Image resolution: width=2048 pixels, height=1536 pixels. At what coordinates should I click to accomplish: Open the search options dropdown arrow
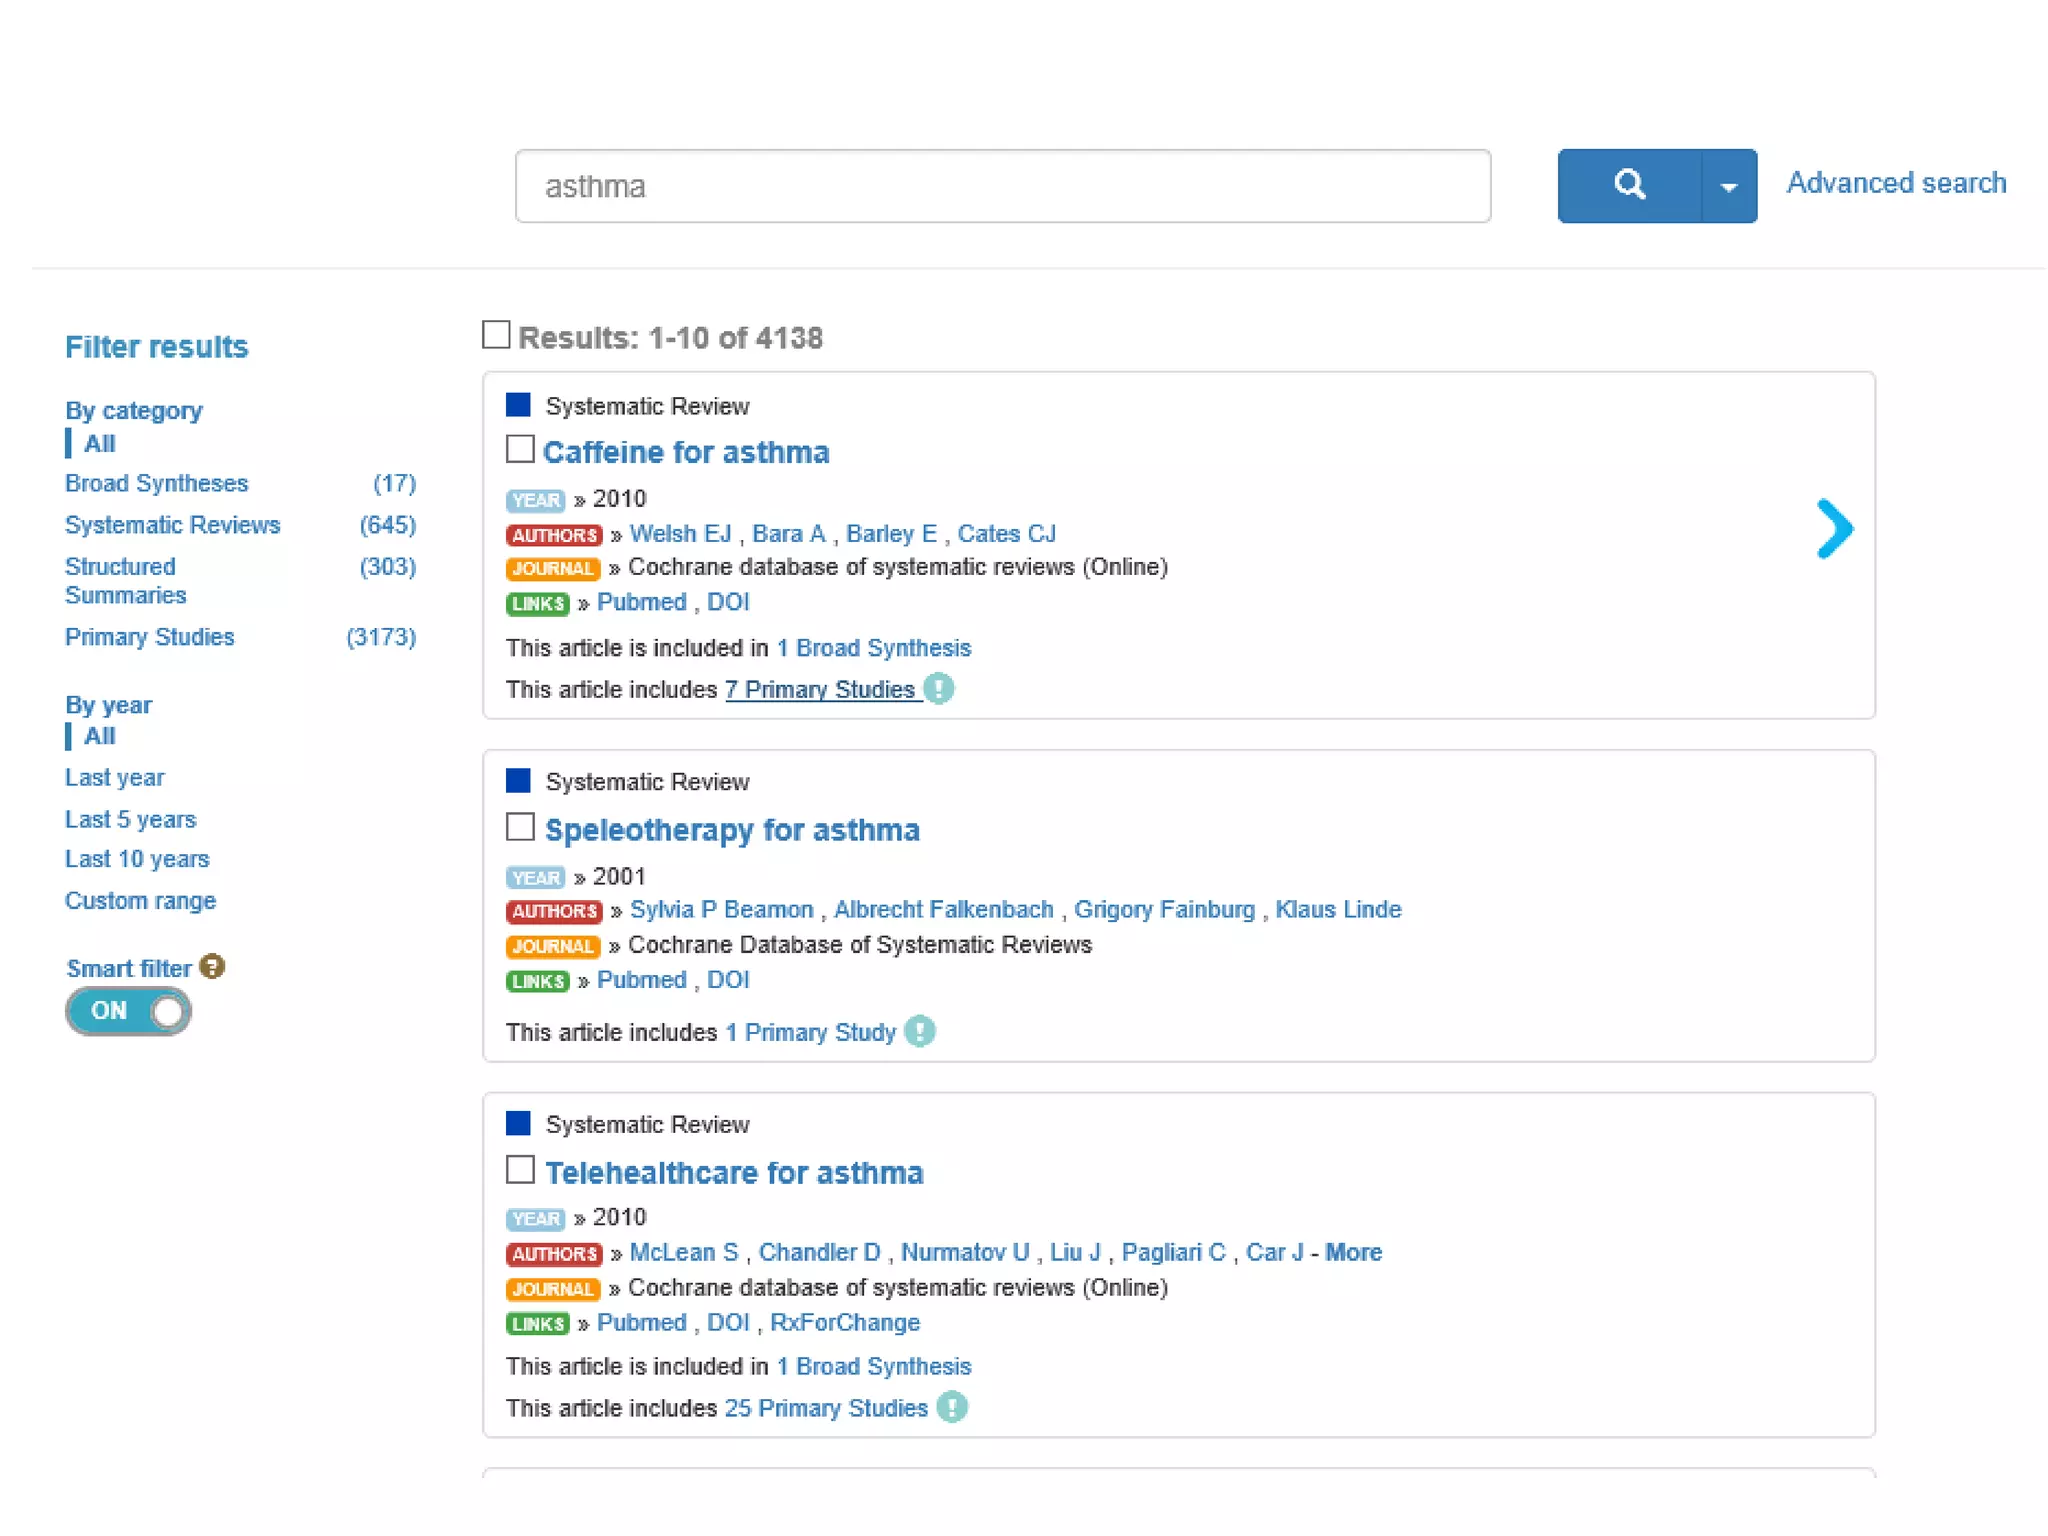1728,186
